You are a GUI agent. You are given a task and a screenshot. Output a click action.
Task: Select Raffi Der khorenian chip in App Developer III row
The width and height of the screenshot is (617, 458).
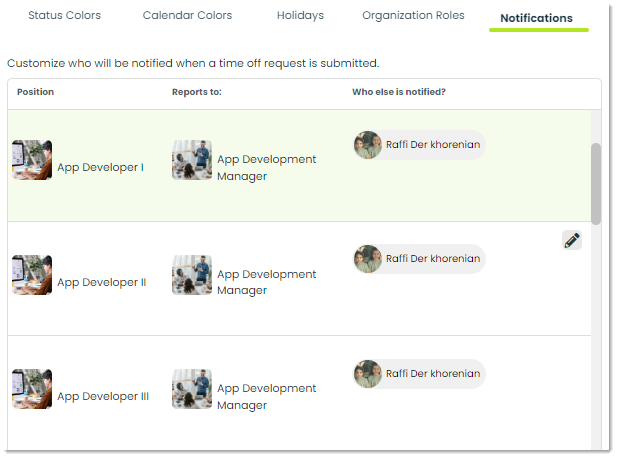(419, 374)
